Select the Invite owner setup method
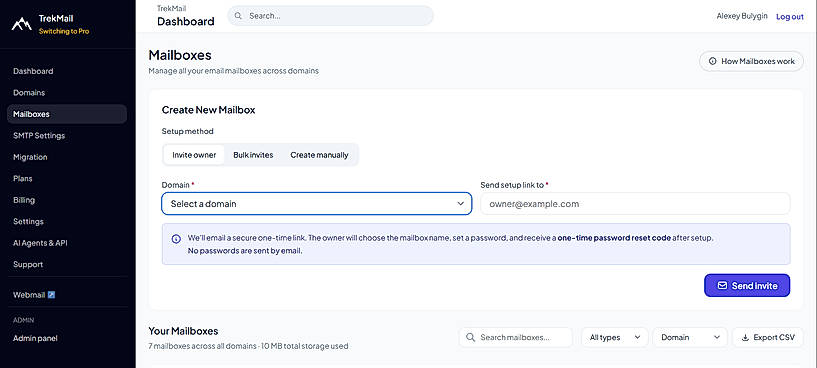This screenshot has width=817, height=368. coord(194,155)
